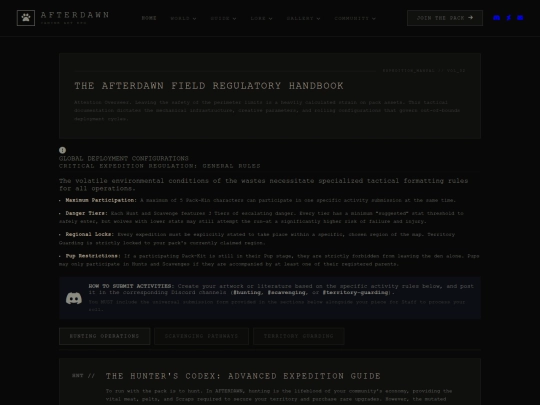Open the last blue social icon in header

tap(520, 18)
